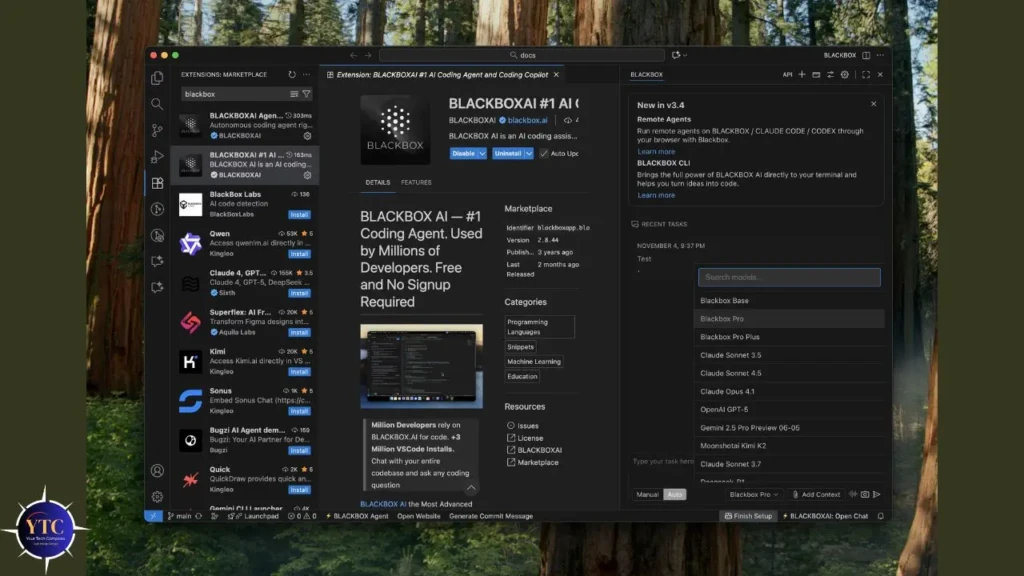Expand the BLACKBOX panel to fullscreen
This screenshot has width=1024, height=576.
[x=866, y=74]
